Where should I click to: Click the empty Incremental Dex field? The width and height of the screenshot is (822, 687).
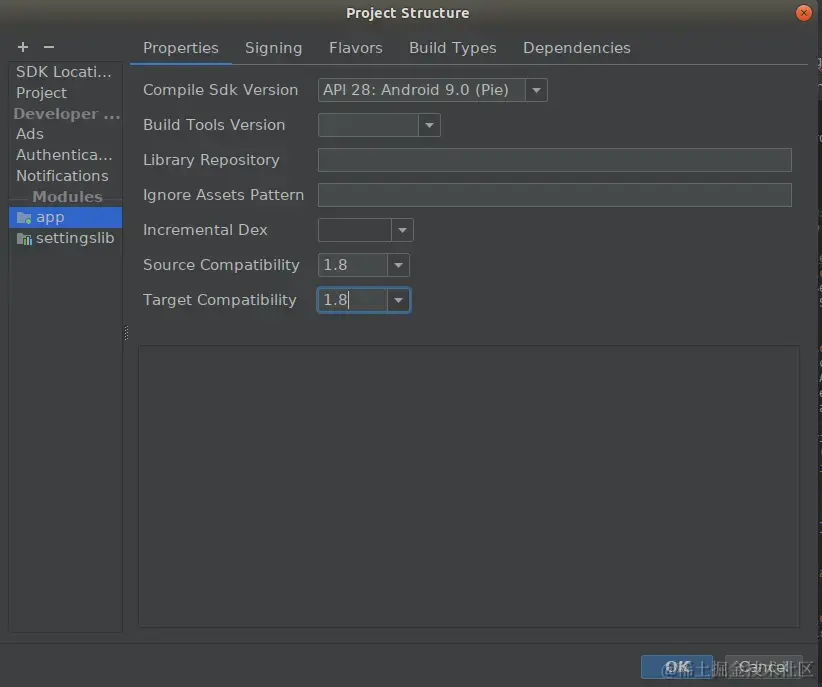pos(354,230)
